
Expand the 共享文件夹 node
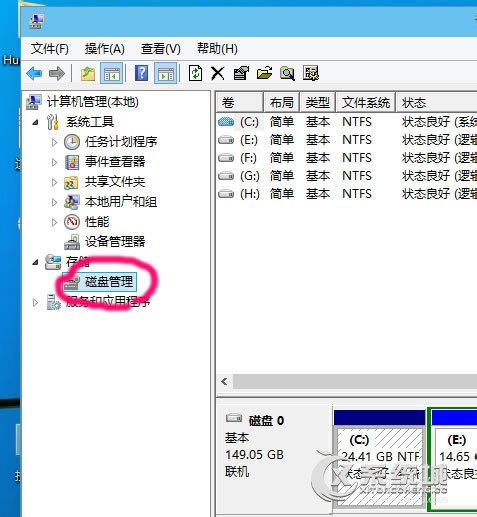tap(54, 182)
